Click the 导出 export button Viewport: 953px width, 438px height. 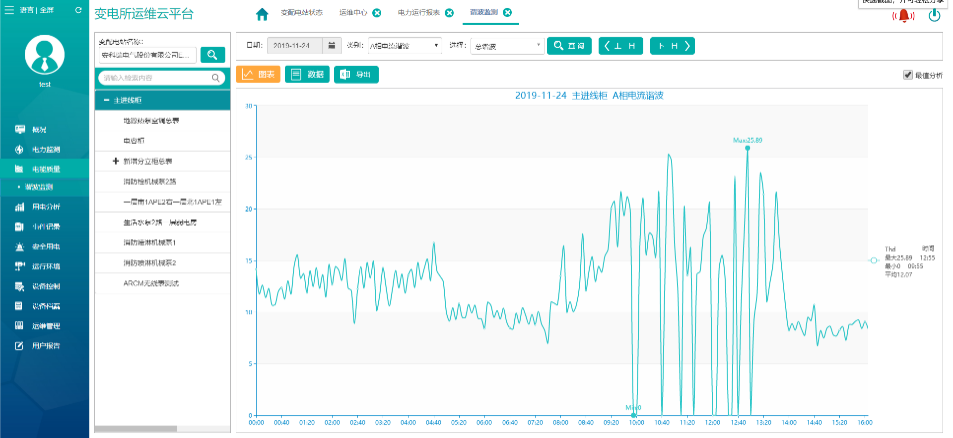(356, 75)
